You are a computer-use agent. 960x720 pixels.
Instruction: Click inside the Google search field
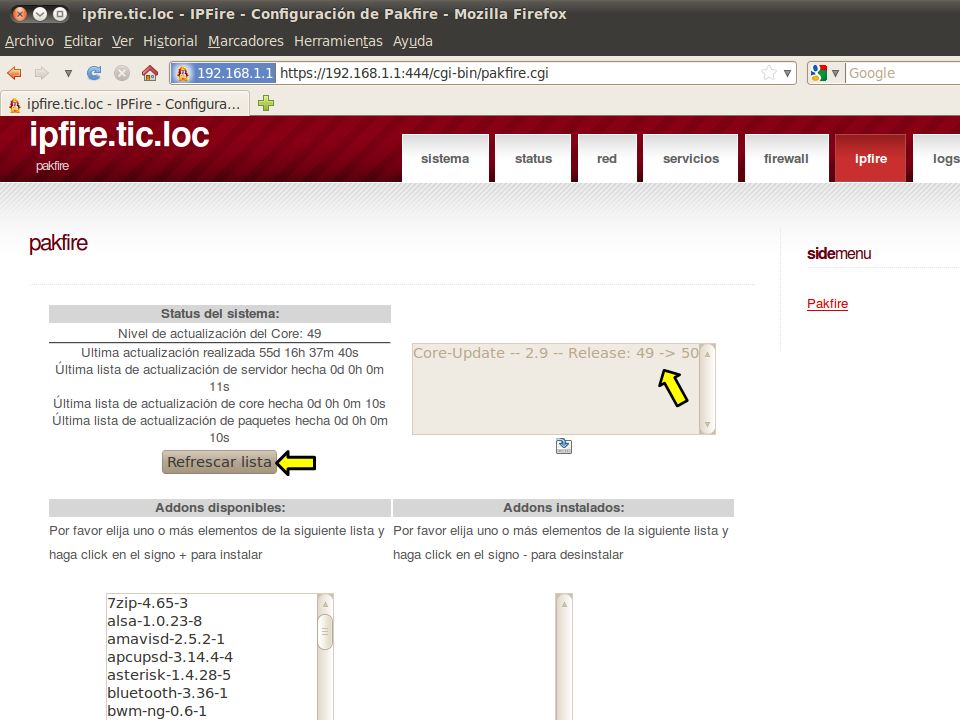(900, 73)
